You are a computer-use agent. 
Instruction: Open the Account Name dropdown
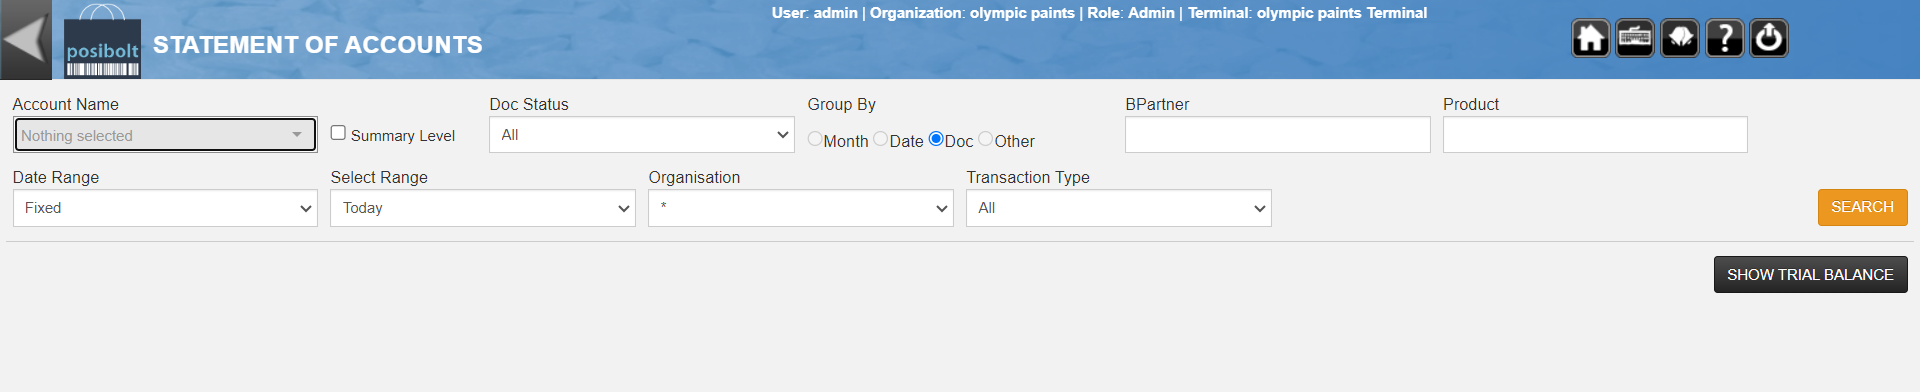(x=165, y=135)
